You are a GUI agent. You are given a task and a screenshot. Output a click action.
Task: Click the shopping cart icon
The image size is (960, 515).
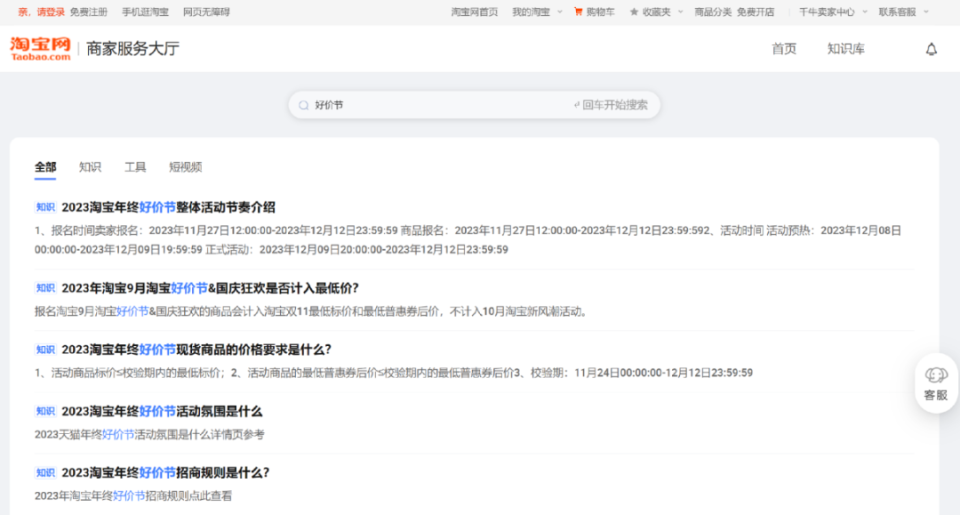[578, 12]
